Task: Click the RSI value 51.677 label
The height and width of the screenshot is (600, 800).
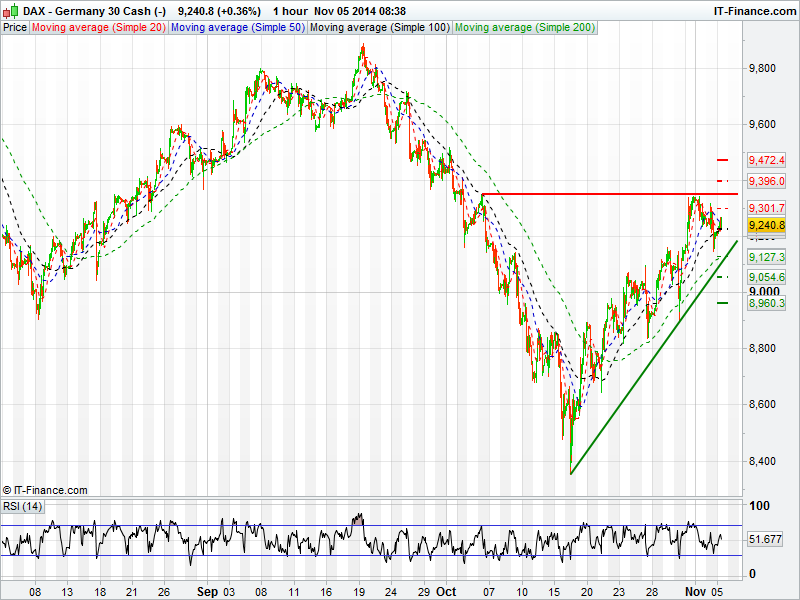Action: tap(765, 539)
